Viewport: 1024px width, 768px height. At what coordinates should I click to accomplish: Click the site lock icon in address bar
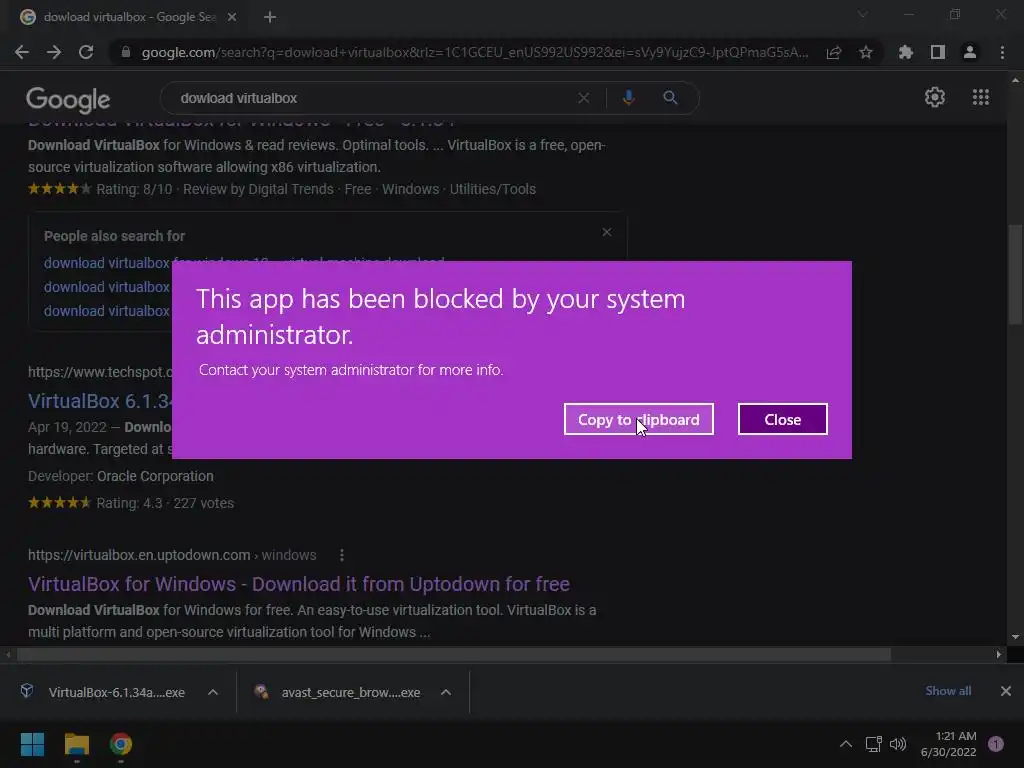tap(126, 52)
